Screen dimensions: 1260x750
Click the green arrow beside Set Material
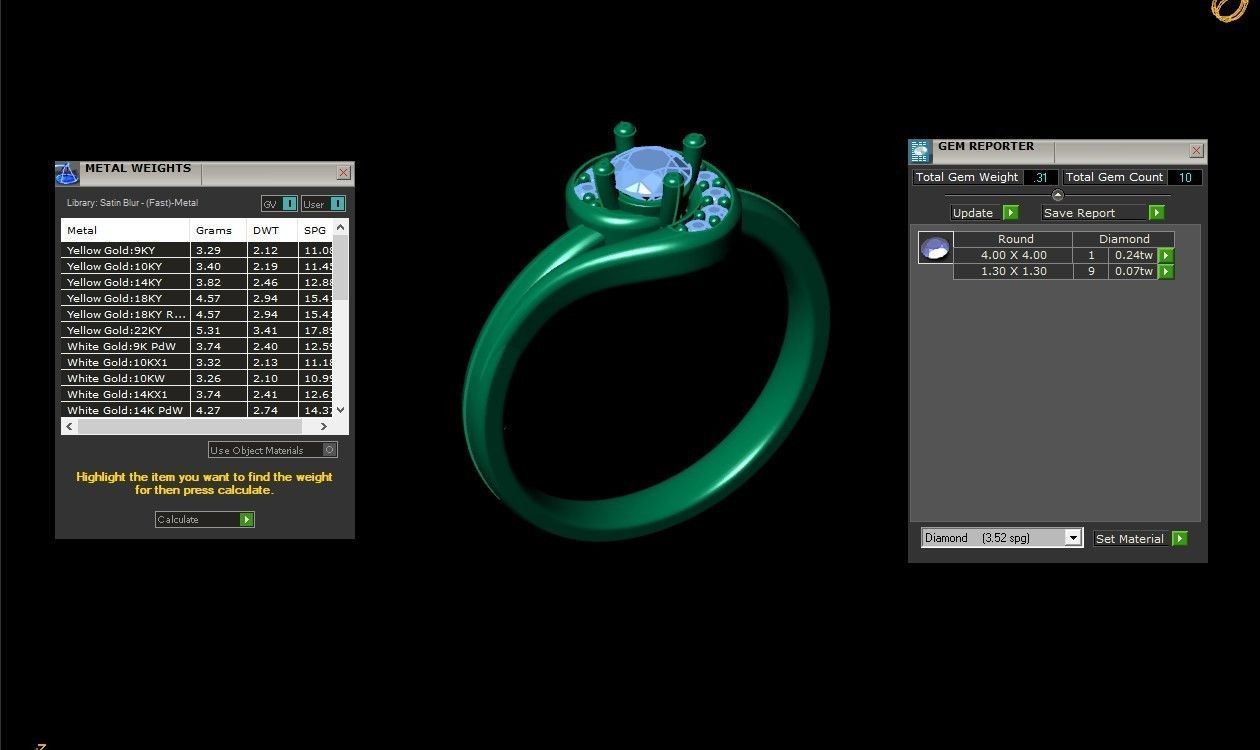[1179, 539]
